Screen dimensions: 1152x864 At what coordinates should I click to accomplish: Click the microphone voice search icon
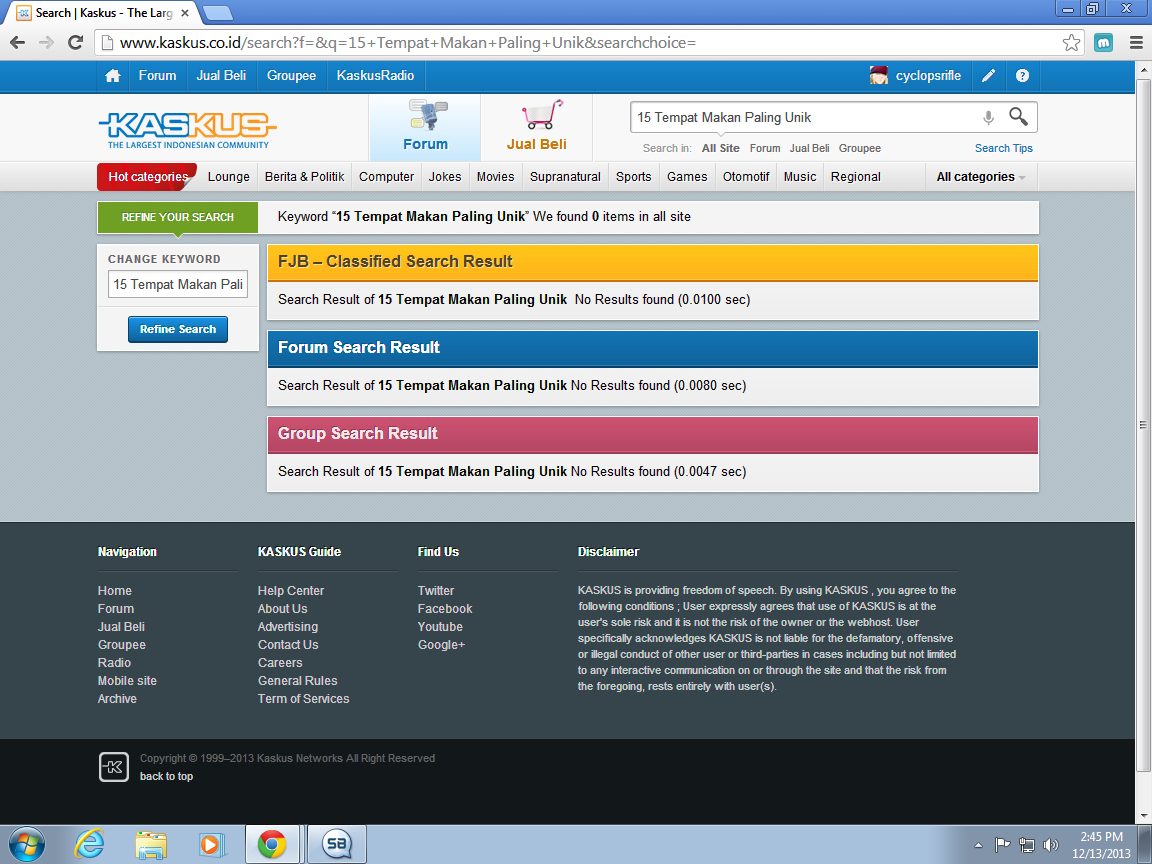[988, 118]
